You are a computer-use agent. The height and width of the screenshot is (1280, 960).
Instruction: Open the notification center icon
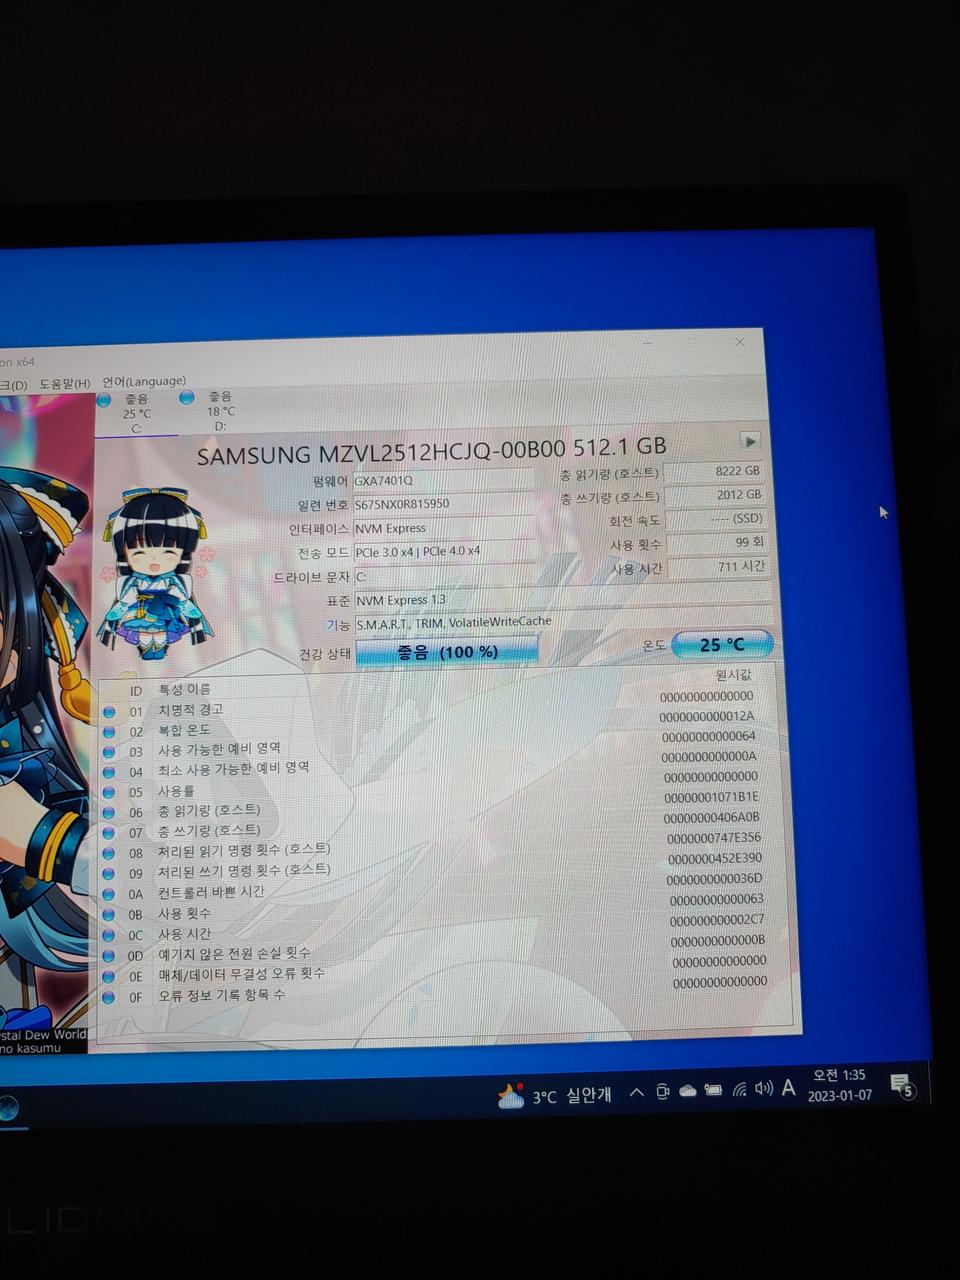click(901, 1085)
